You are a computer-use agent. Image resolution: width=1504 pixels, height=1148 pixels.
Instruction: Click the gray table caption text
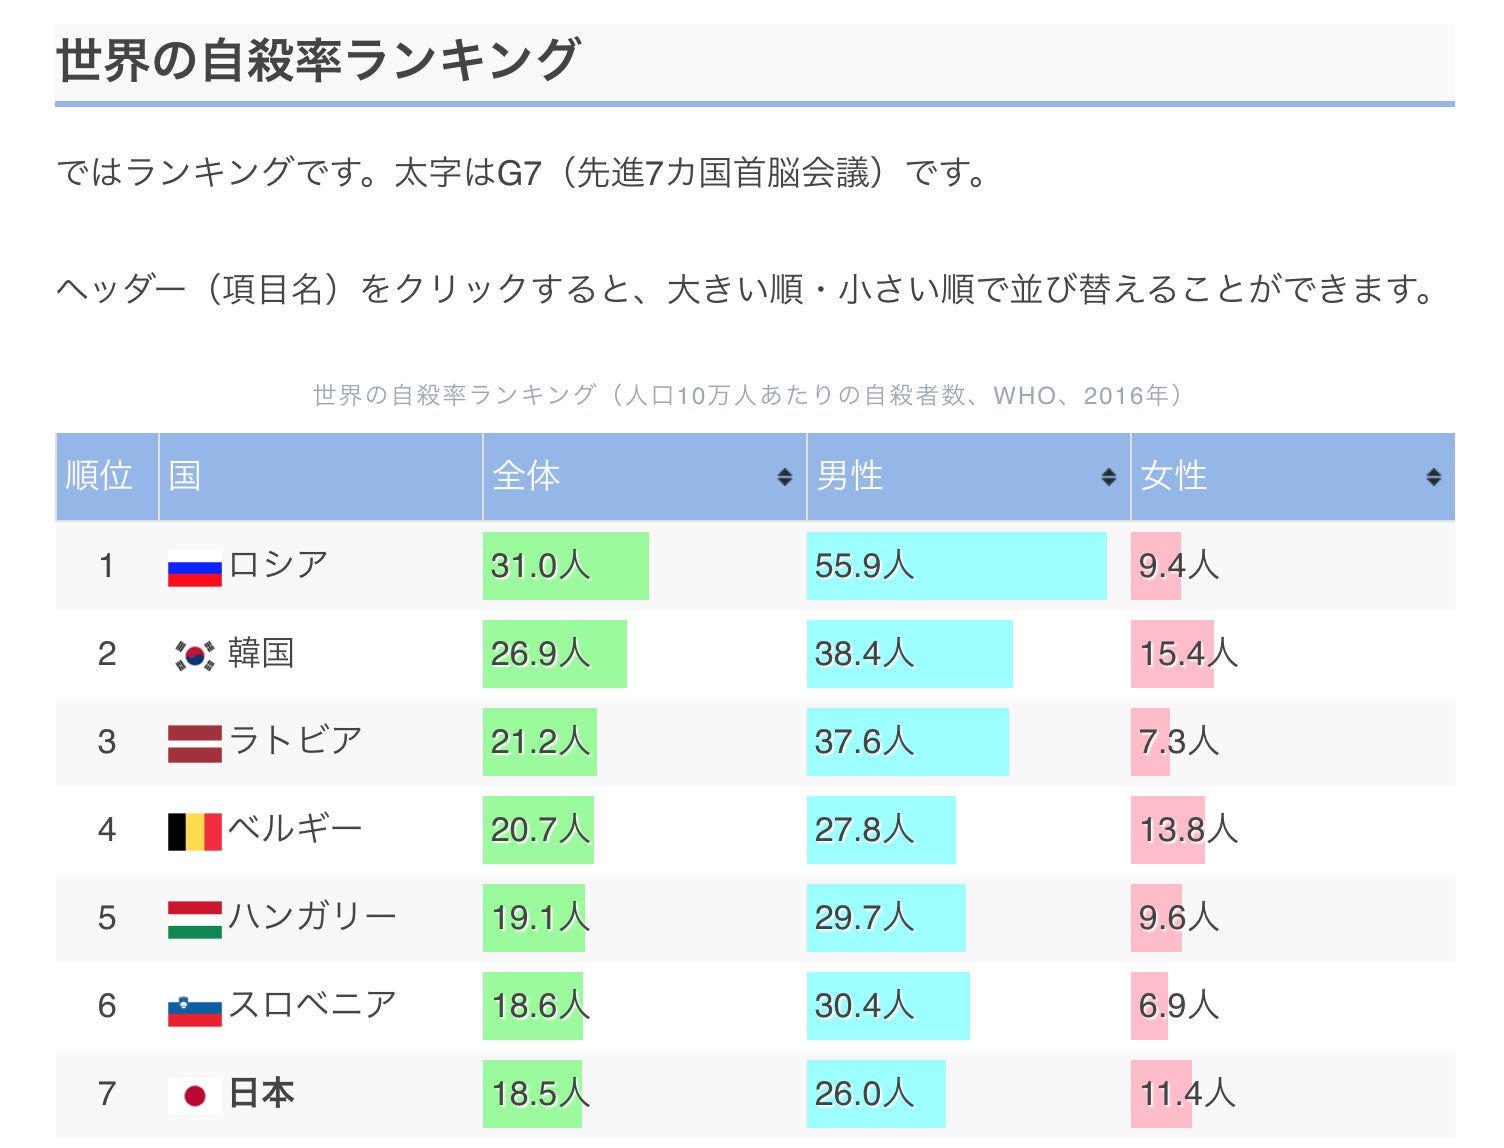pos(748,396)
